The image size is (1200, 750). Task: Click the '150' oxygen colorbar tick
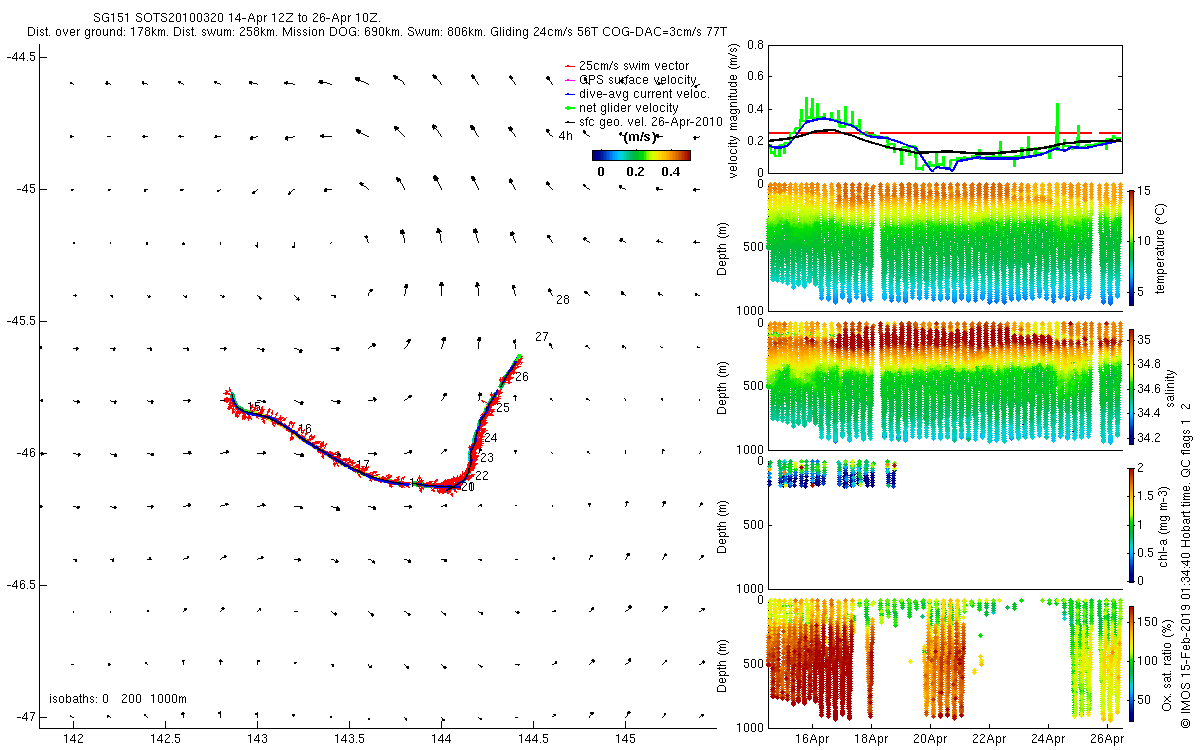pyautogui.click(x=1148, y=622)
